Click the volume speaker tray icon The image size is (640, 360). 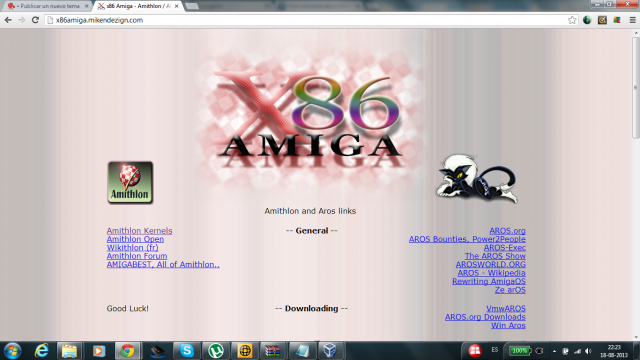click(588, 351)
